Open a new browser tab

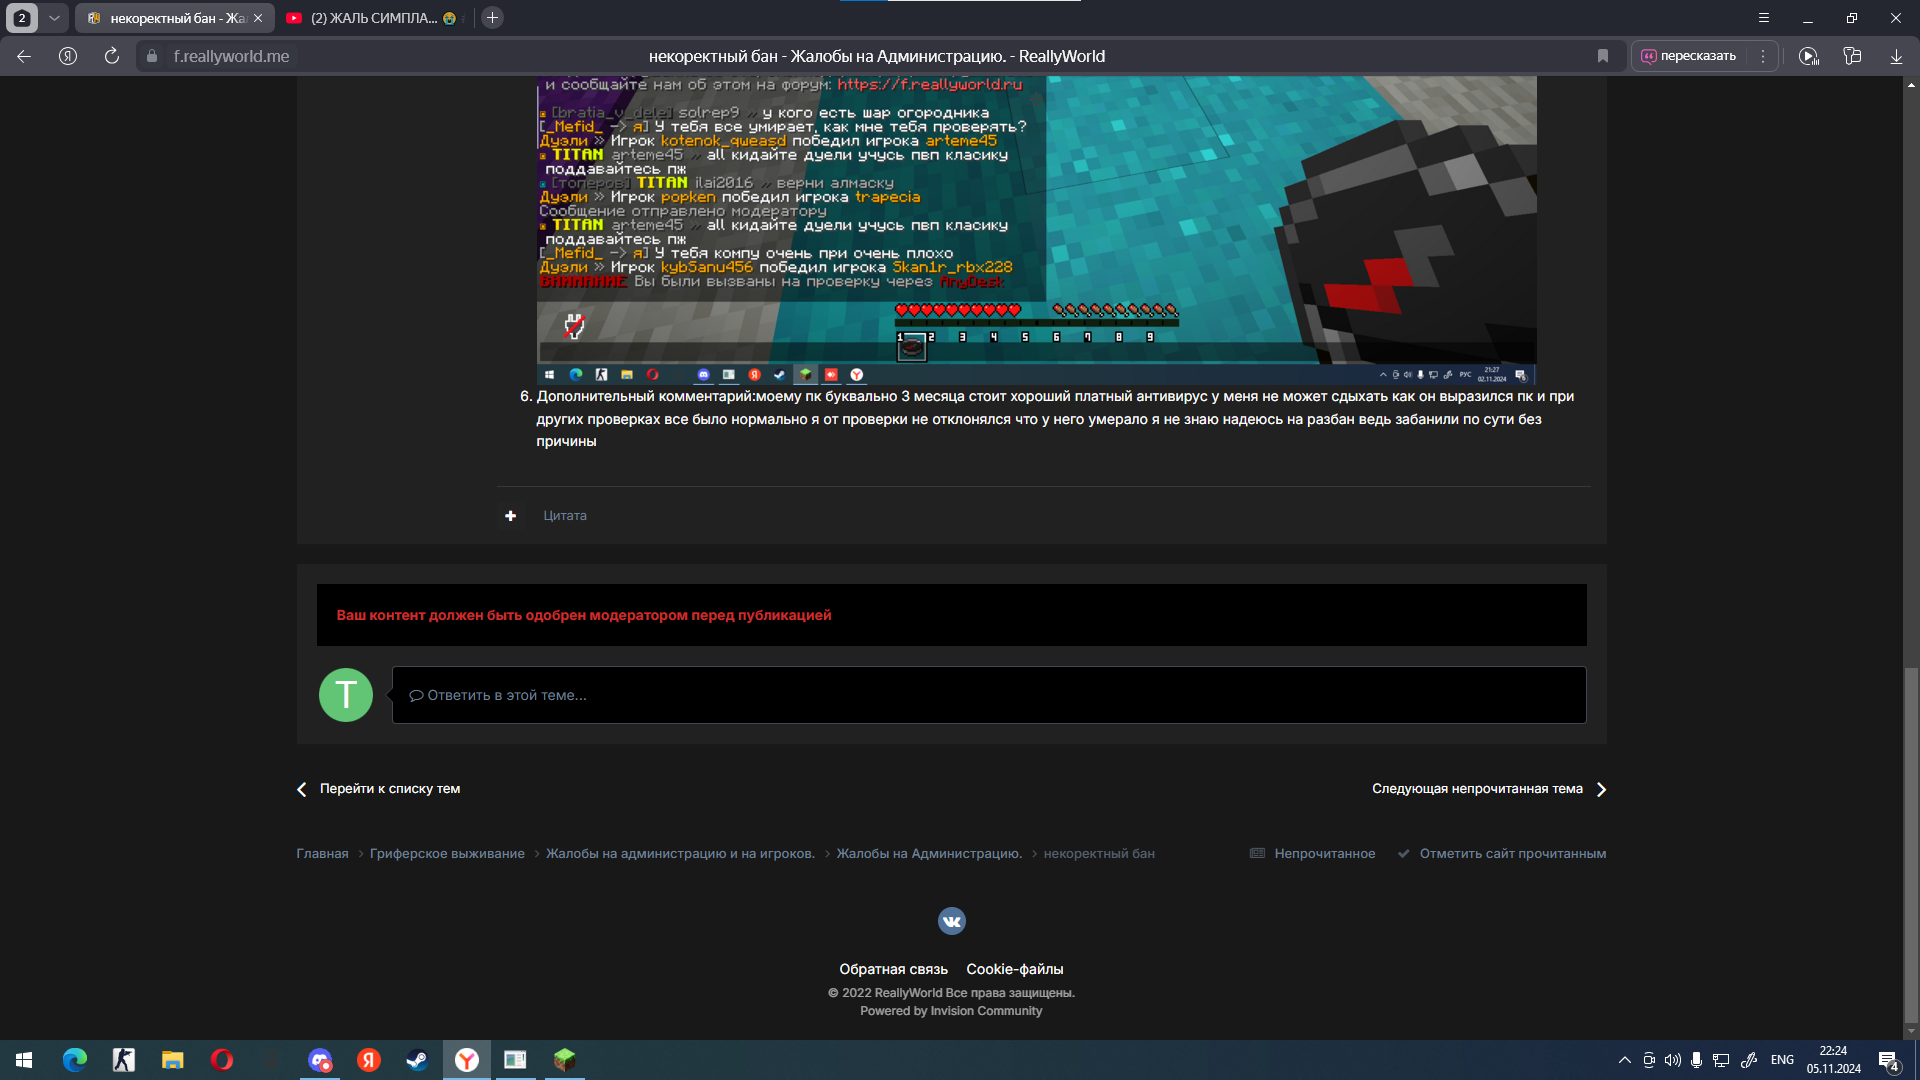pyautogui.click(x=492, y=18)
